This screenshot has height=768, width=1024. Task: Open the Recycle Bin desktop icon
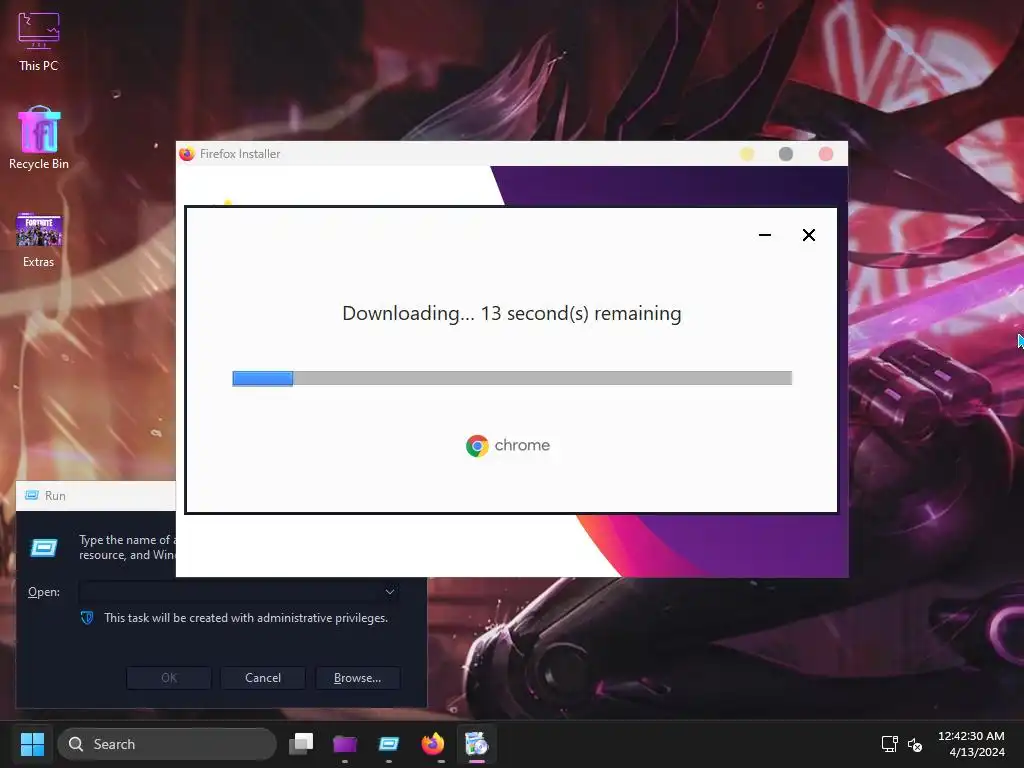(39, 138)
